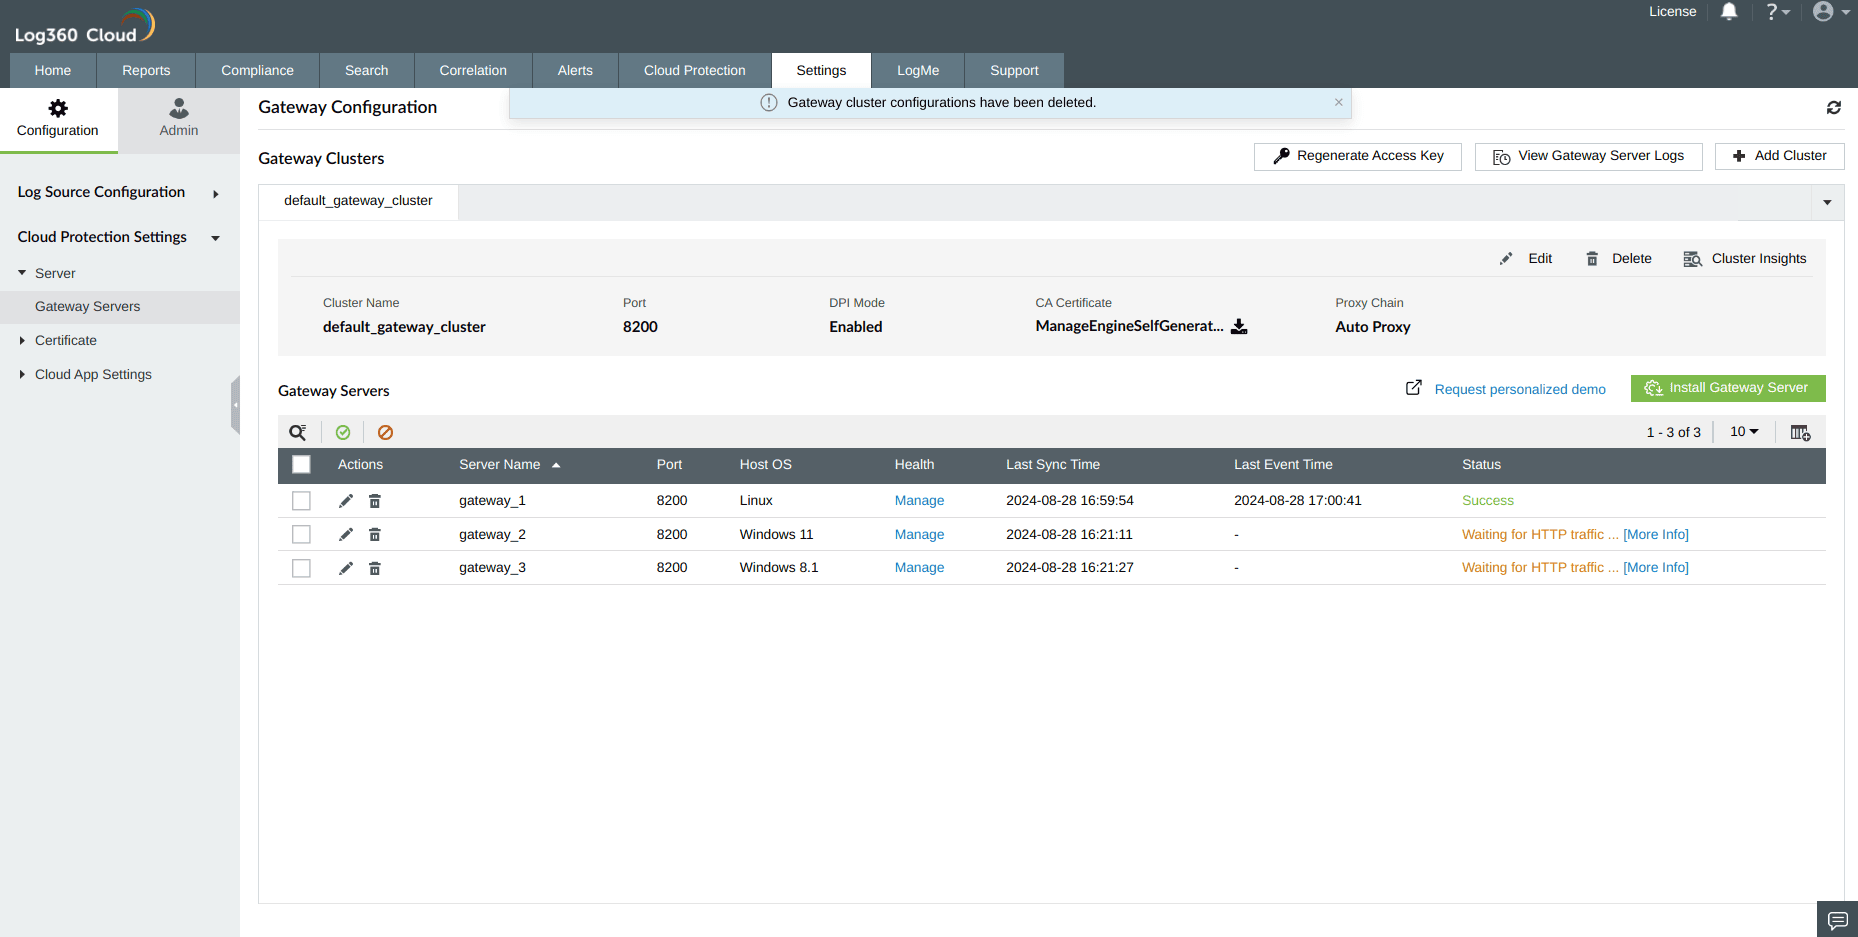1858x937 pixels.
Task: Select all servers using the header checkbox
Action: [301, 464]
